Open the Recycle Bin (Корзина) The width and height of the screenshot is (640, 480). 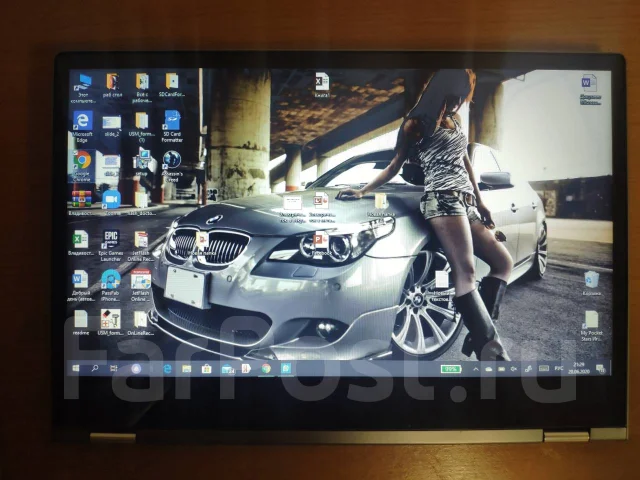pyautogui.click(x=591, y=283)
